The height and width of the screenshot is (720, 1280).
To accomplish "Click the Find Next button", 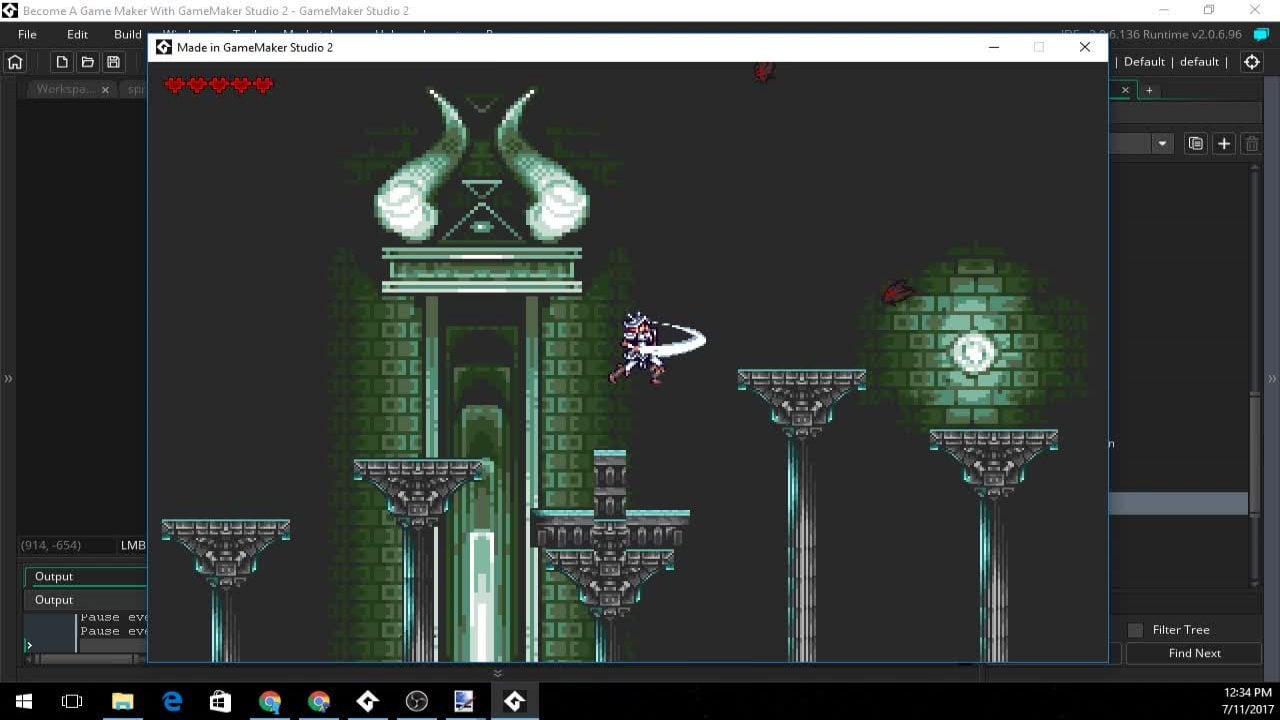I will point(1194,653).
